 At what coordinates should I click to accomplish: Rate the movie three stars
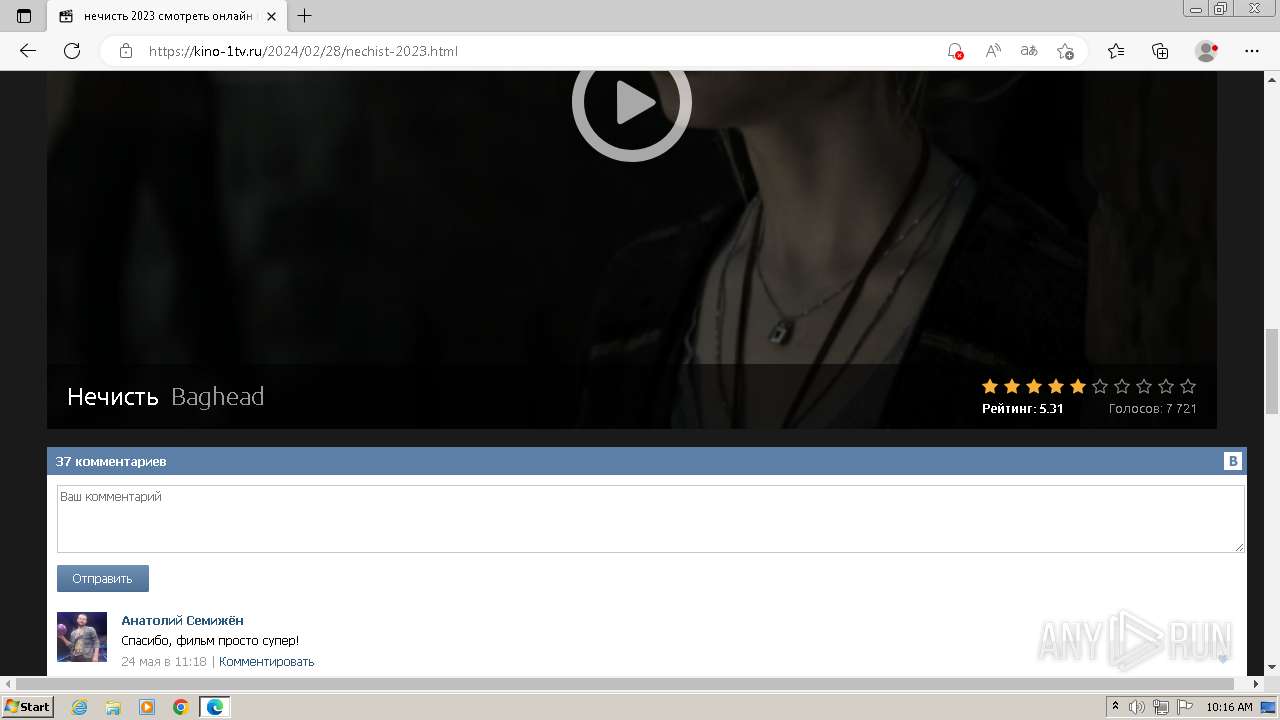[x=1034, y=386]
